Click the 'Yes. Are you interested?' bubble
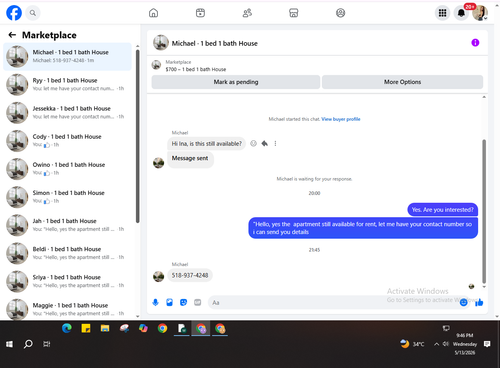Image resolution: width=500 pixels, height=368 pixels. pyautogui.click(x=442, y=210)
